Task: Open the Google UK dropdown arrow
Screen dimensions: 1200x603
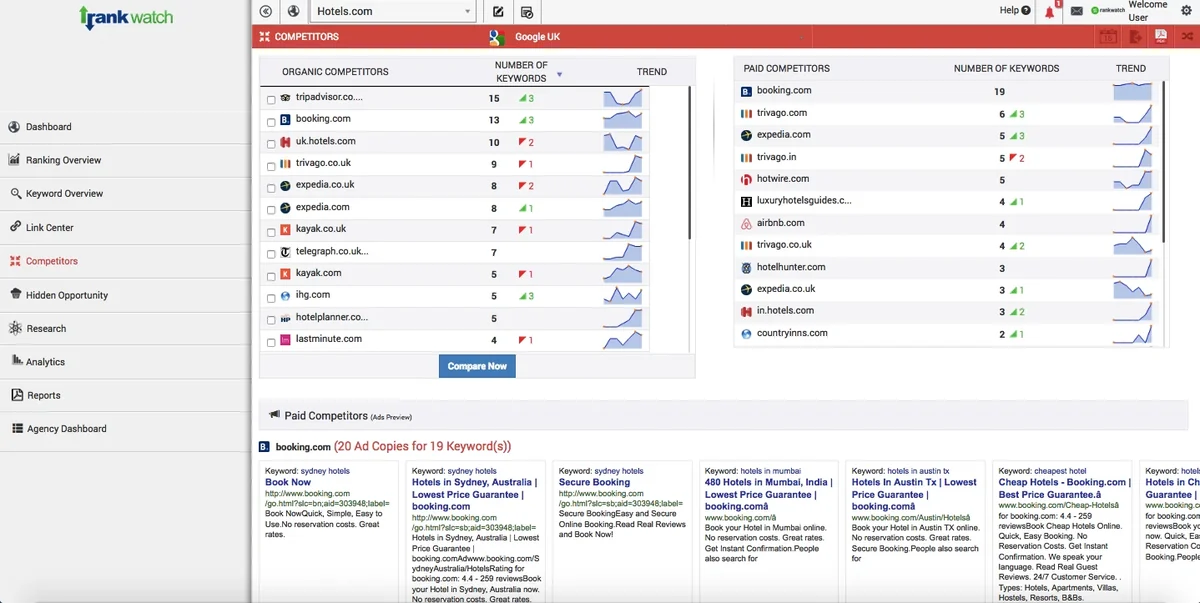Action: tap(802, 38)
